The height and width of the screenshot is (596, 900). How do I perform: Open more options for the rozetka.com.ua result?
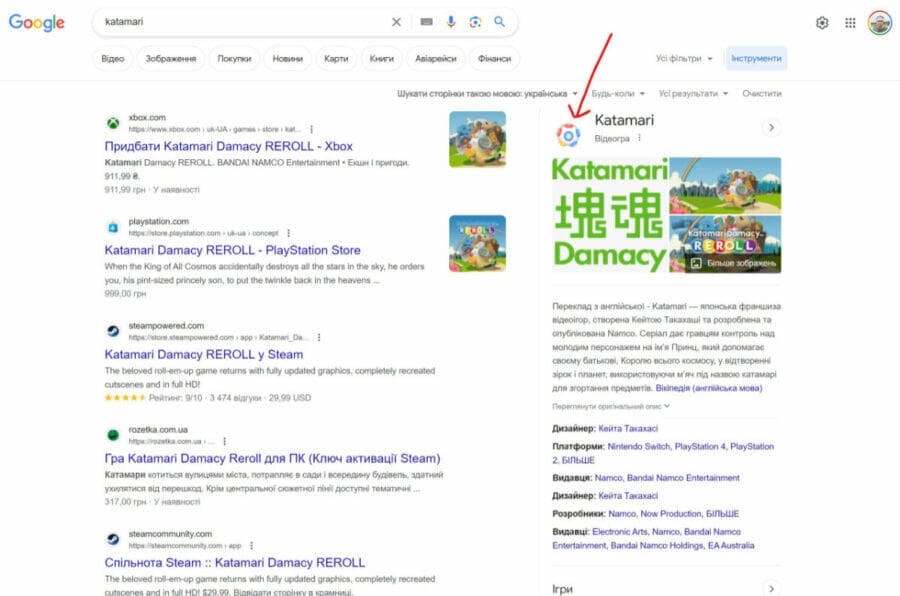[225, 442]
